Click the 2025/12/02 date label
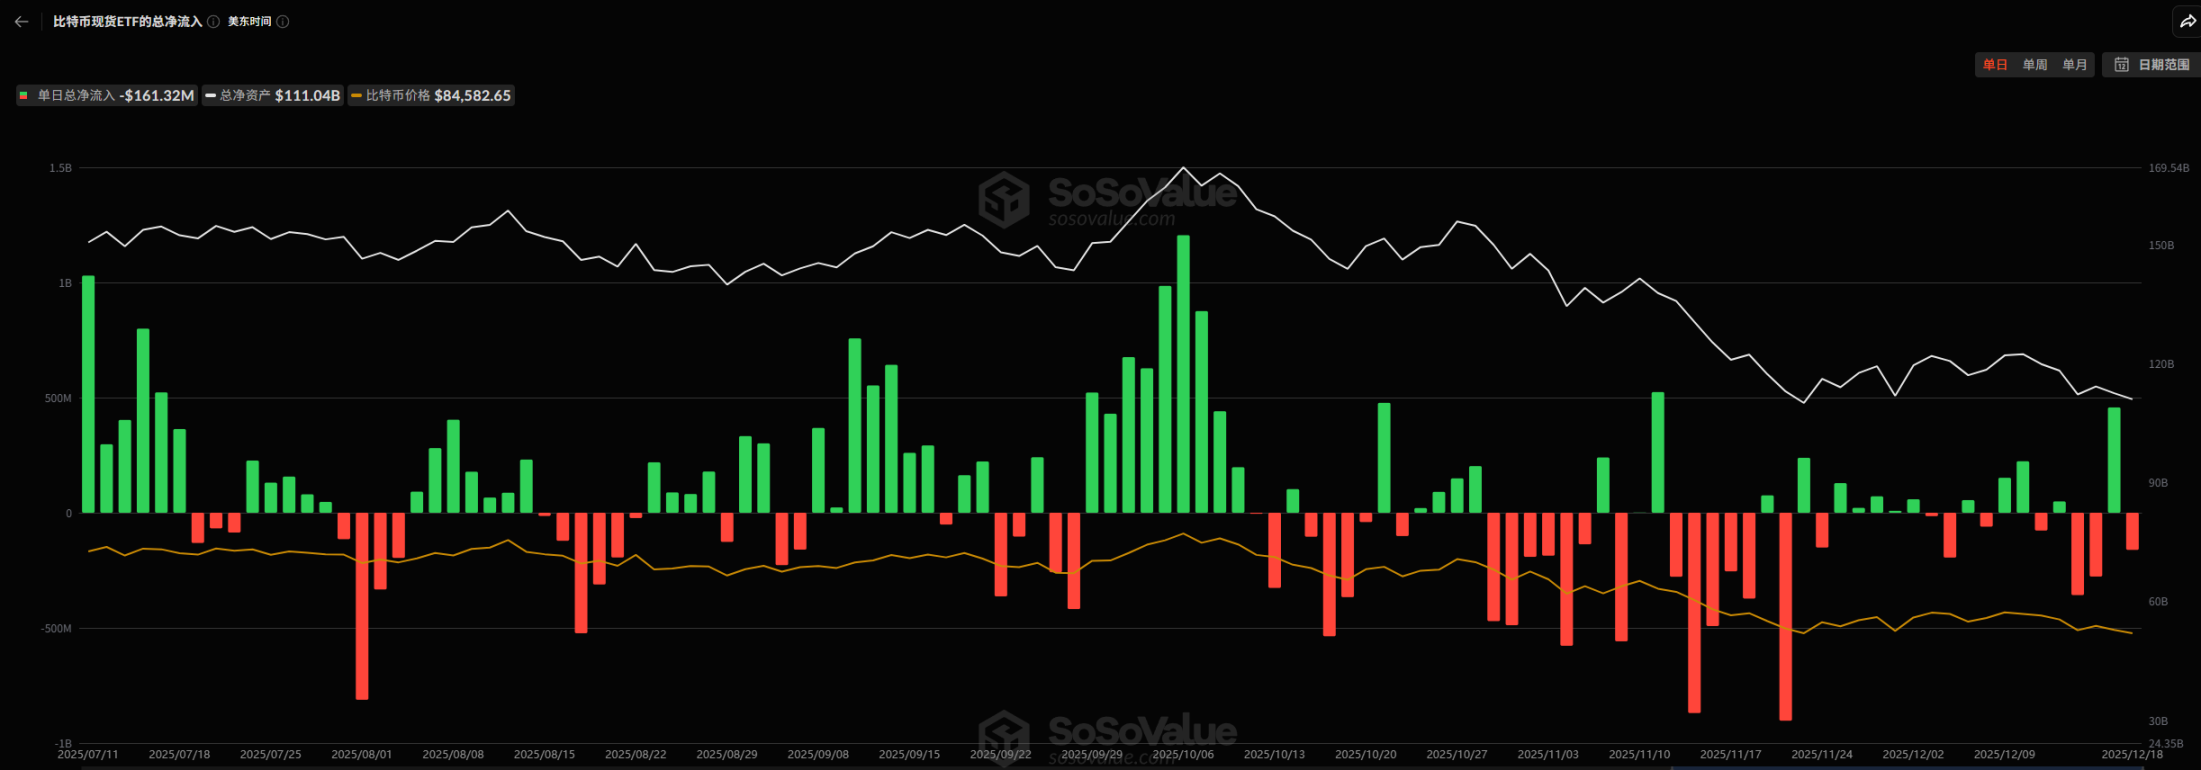The width and height of the screenshot is (2201, 770). click(x=1914, y=754)
